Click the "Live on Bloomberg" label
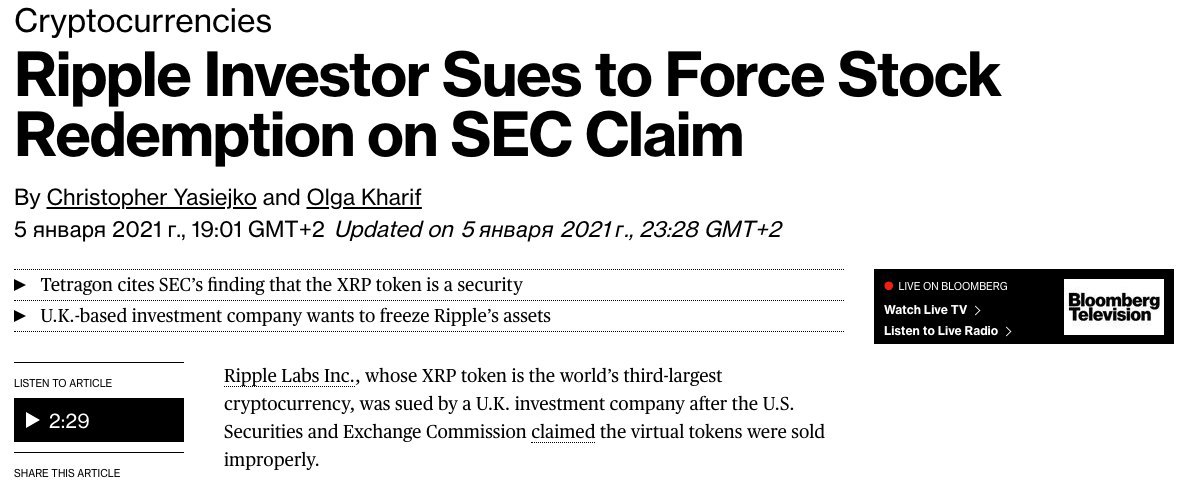The image size is (1189, 487). tap(952, 286)
